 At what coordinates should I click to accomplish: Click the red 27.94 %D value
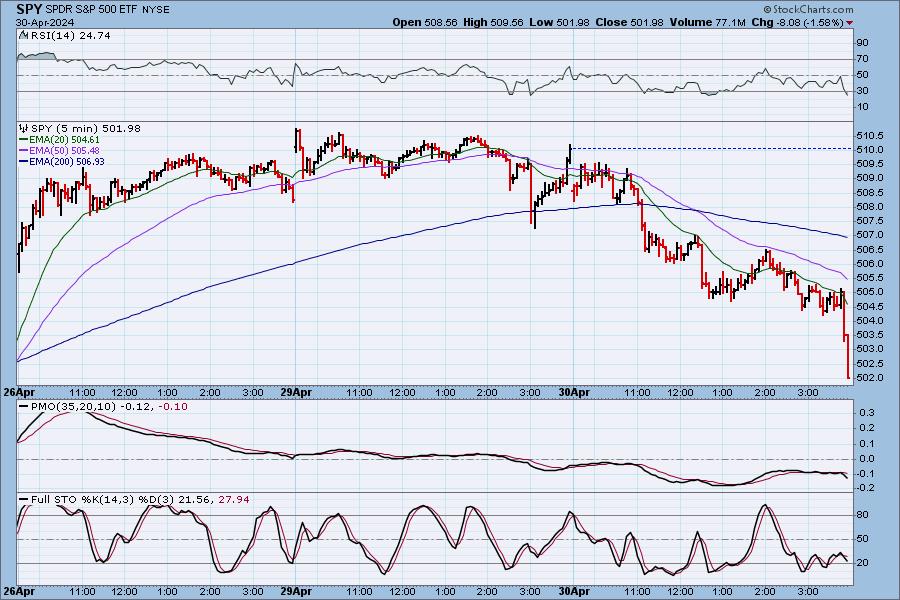(234, 500)
